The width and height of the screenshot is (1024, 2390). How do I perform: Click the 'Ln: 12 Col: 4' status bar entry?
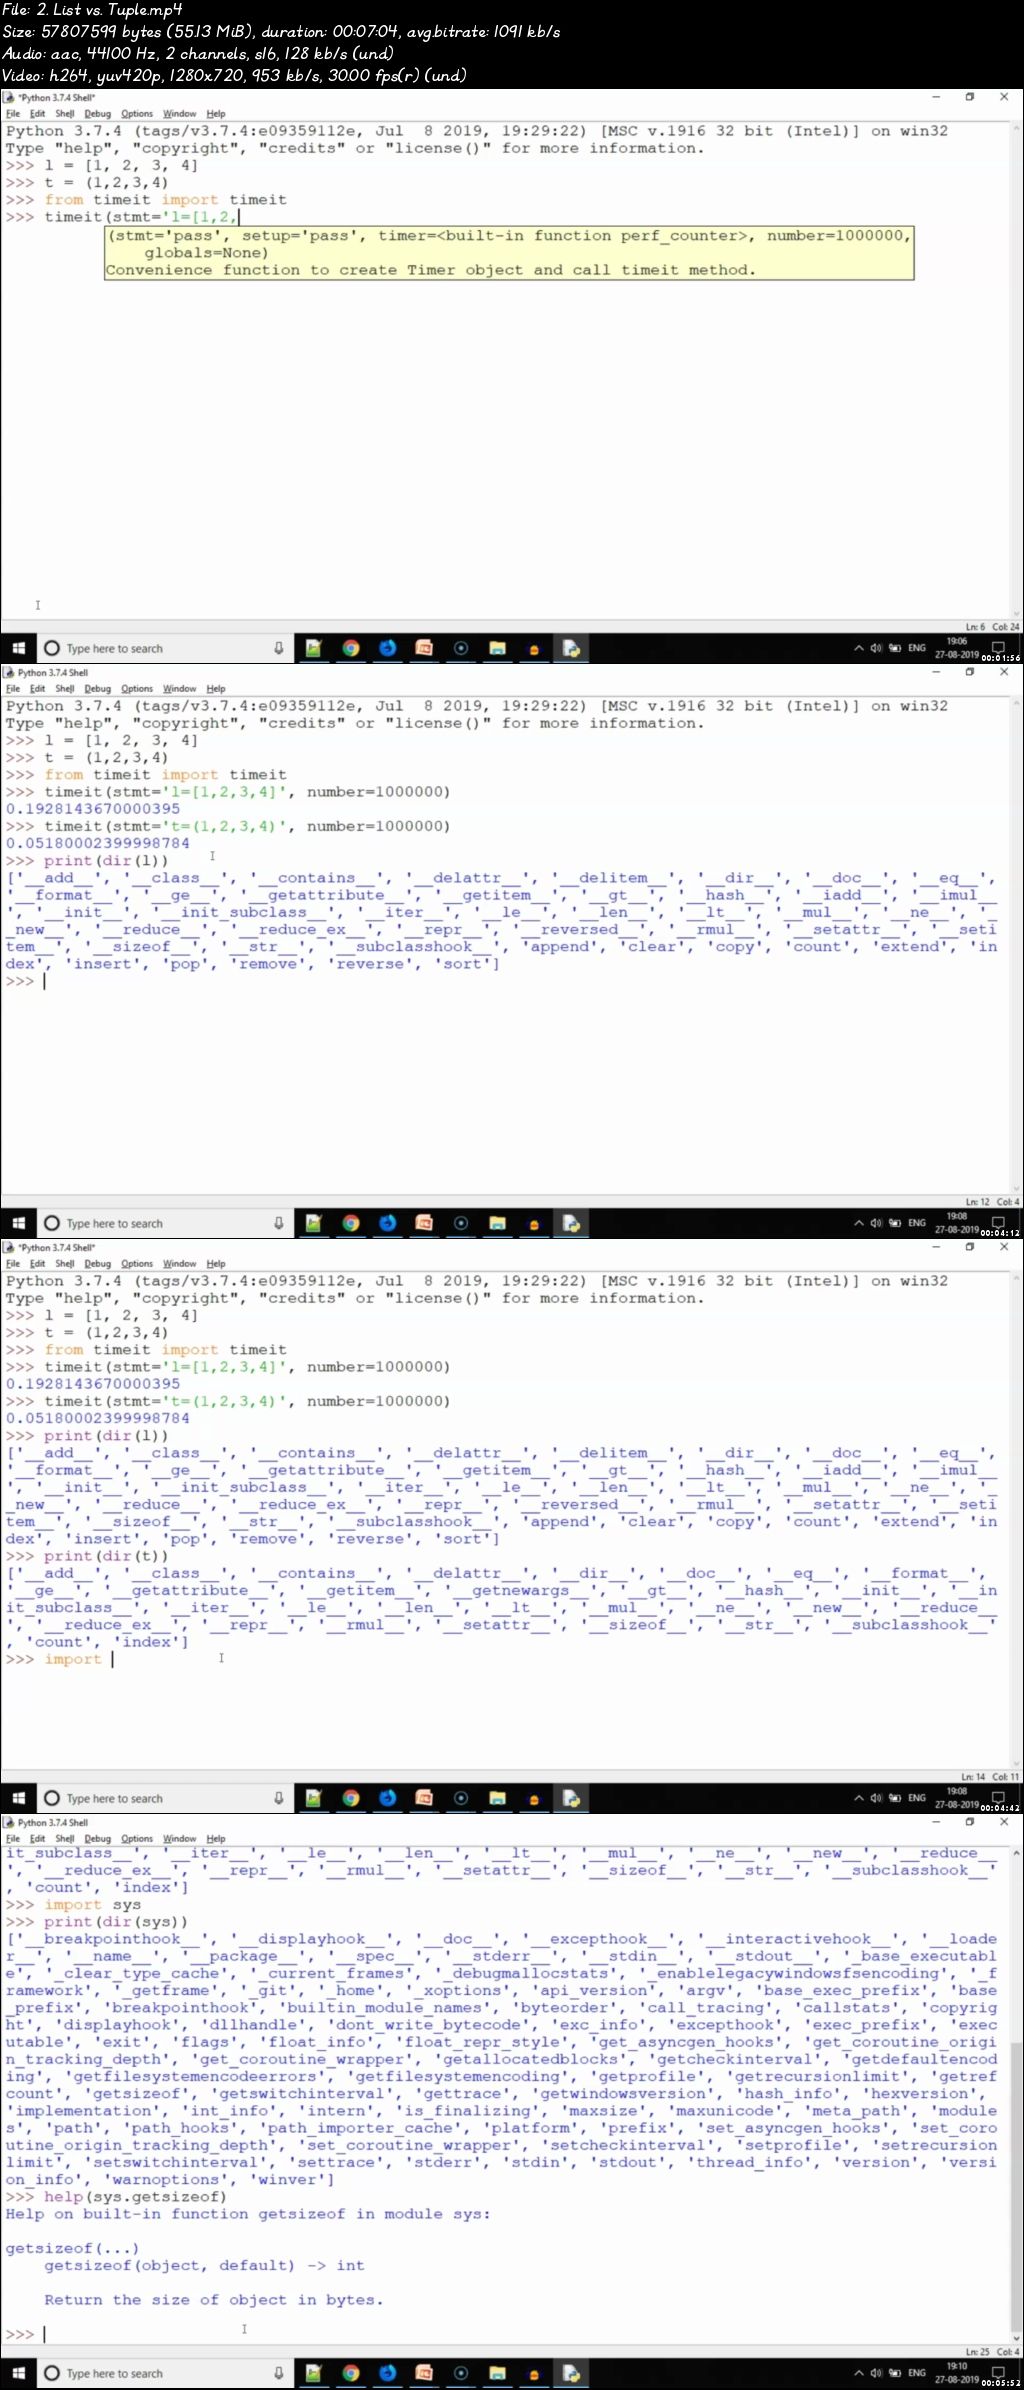point(992,1202)
